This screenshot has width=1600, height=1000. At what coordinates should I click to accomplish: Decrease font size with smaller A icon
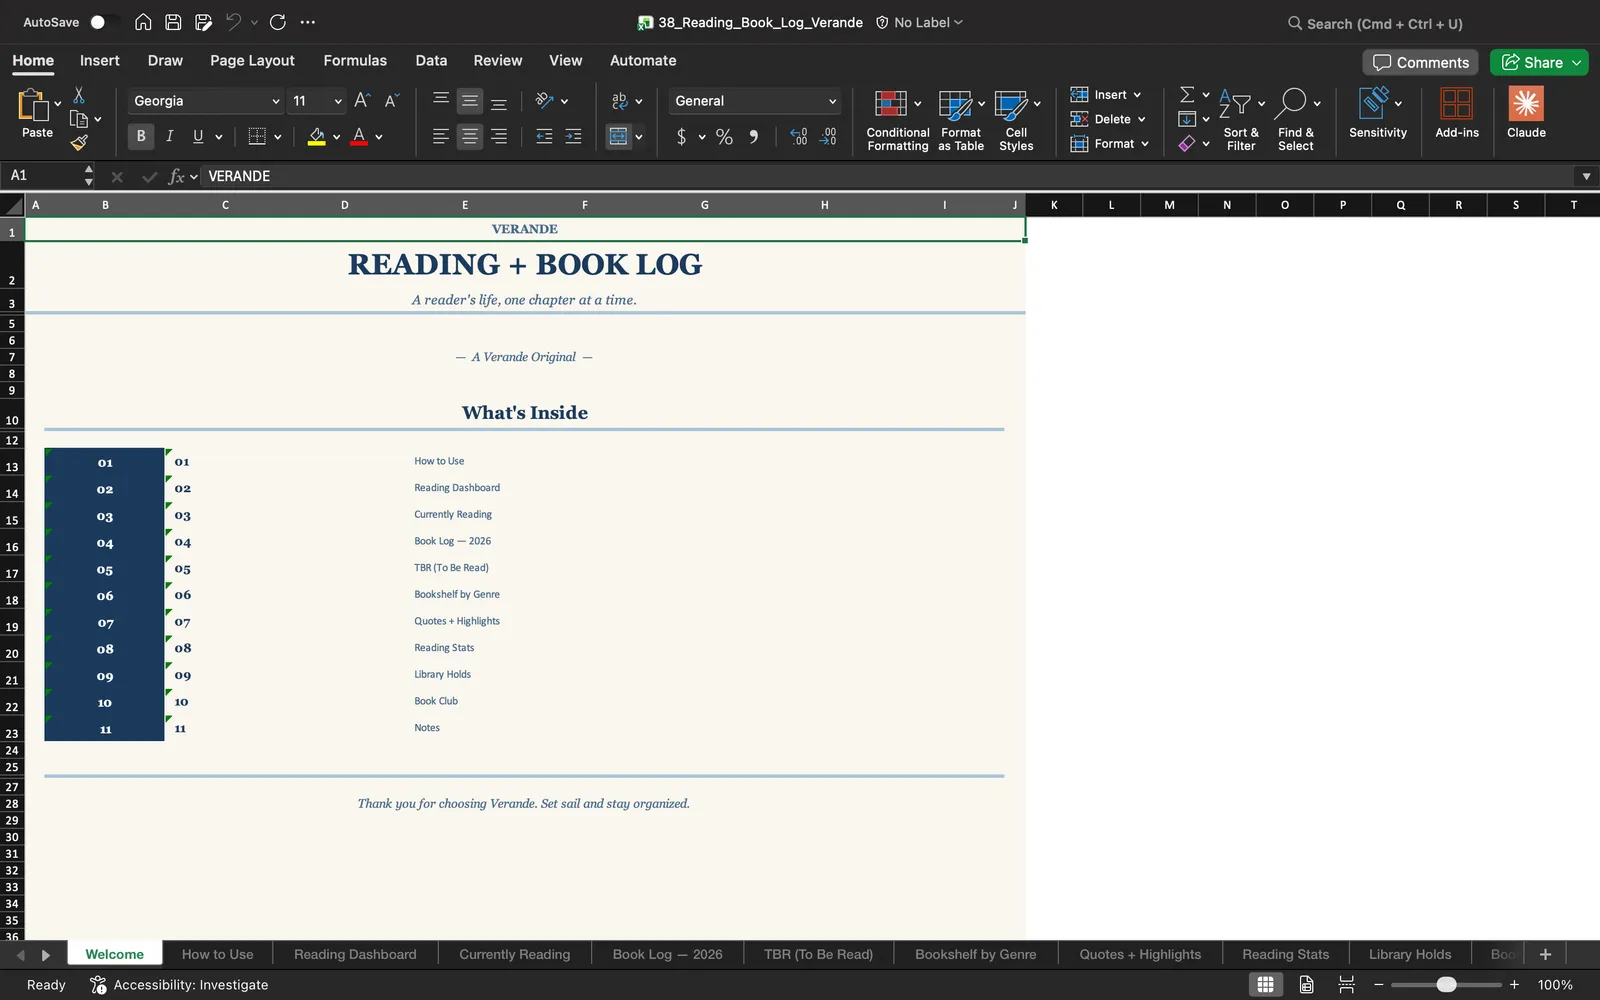(391, 100)
